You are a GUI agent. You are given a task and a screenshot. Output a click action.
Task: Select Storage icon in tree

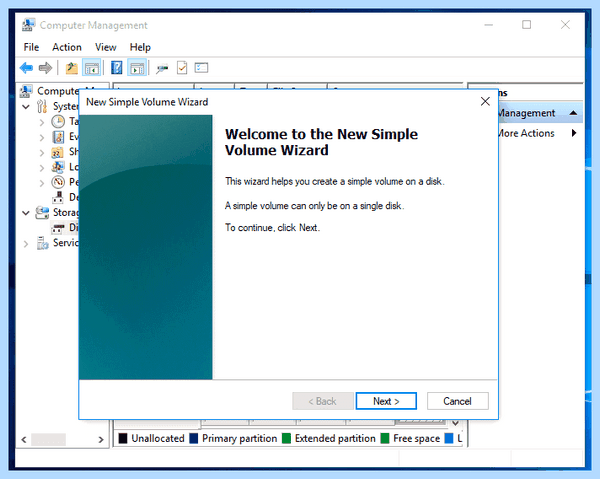pos(42,212)
